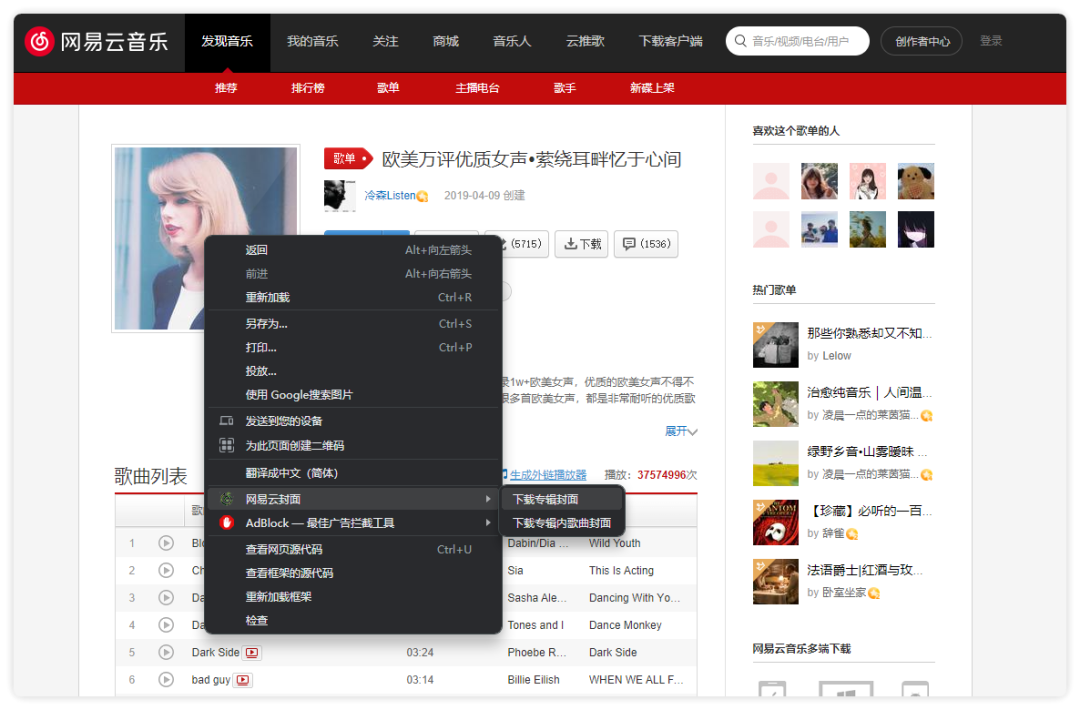Viewport: 1080px width, 710px height.
Task: Click the 网易云封面 extension icon
Action: coord(226,499)
